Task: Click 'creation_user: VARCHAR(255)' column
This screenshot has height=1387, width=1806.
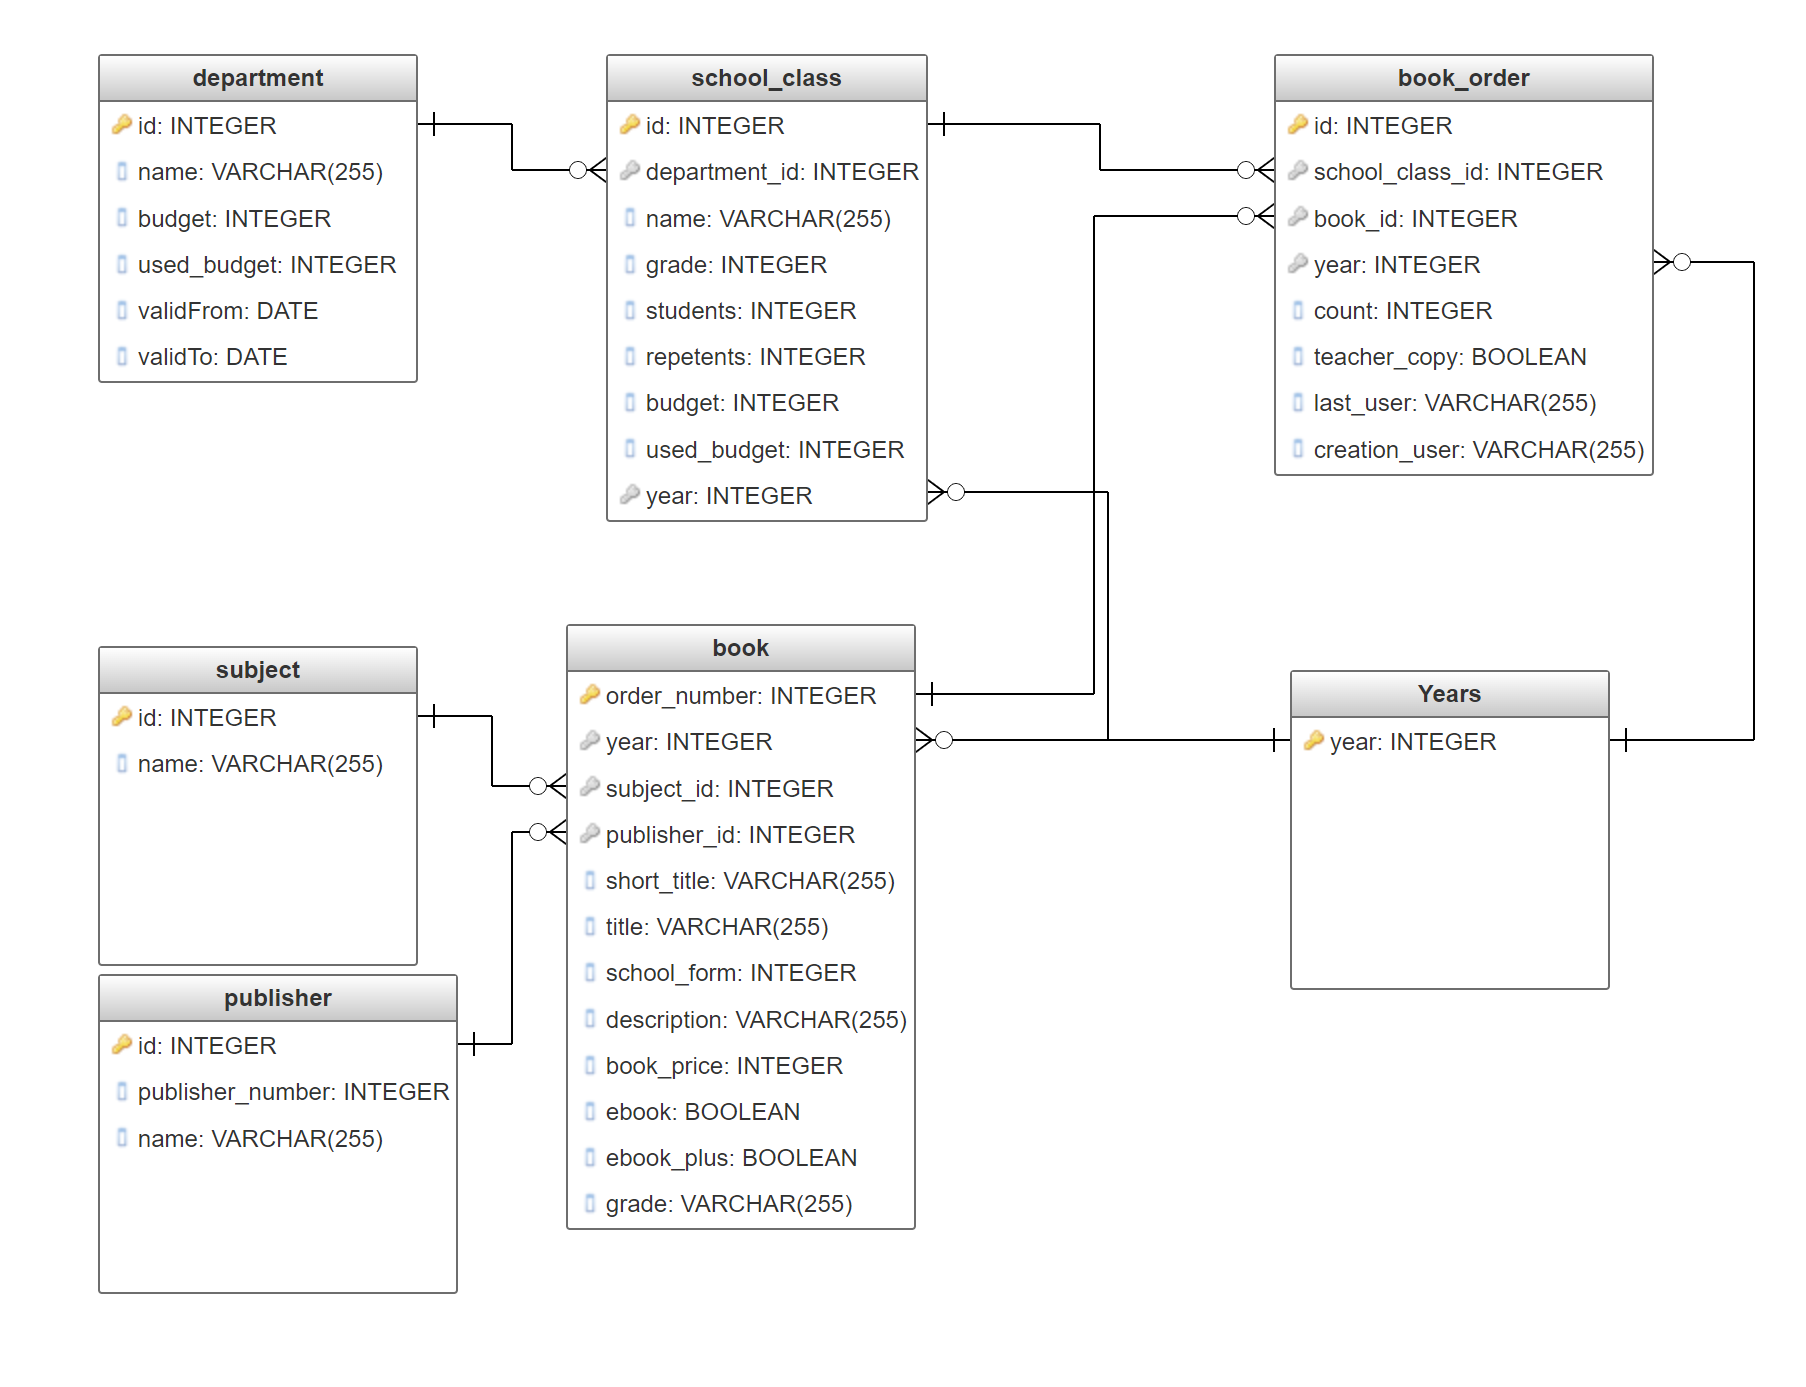Action: (x=1479, y=450)
